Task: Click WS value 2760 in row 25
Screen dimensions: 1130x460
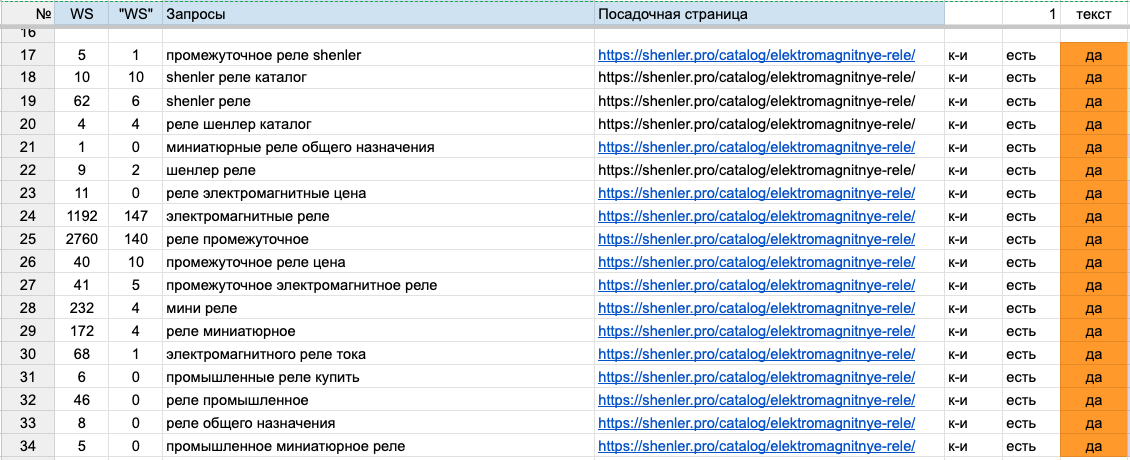Action: pyautogui.click(x=81, y=239)
